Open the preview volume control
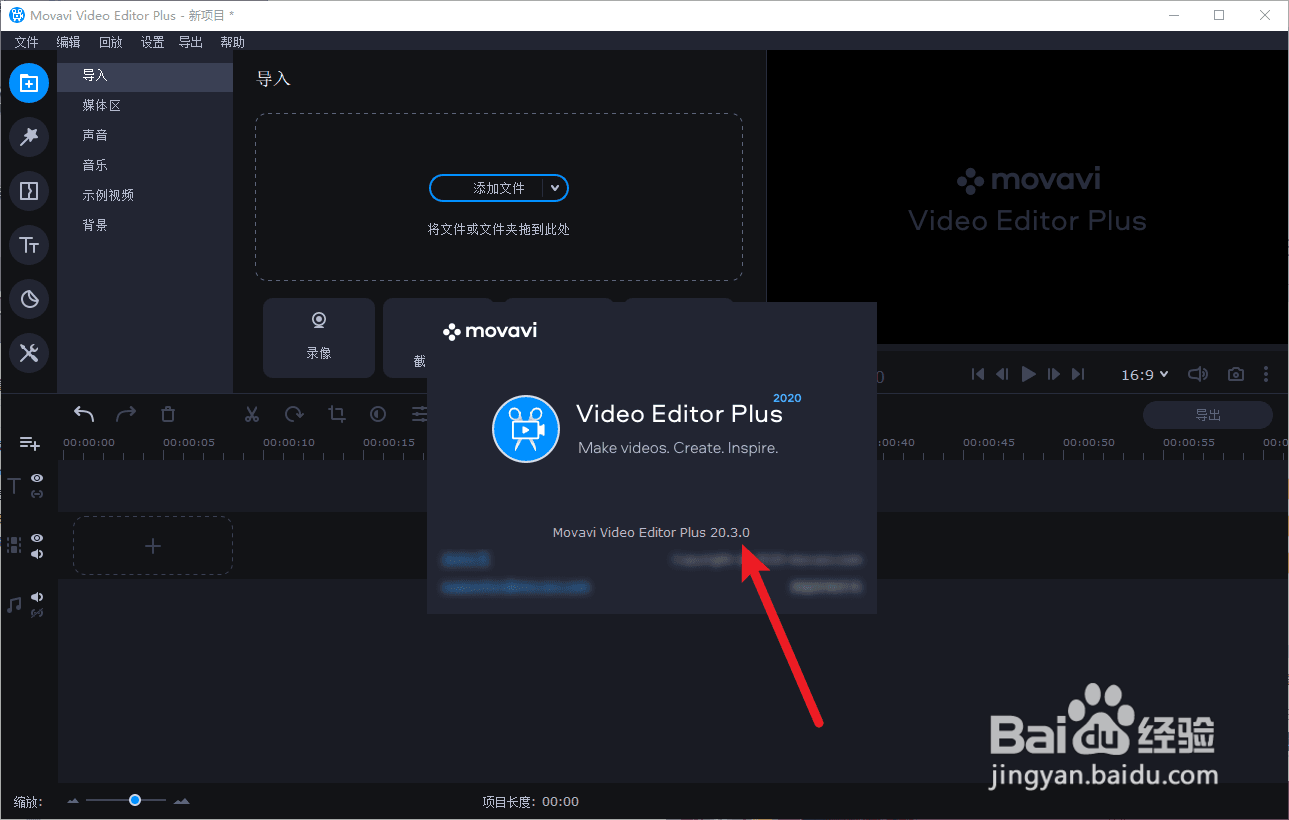Viewport: 1289px width, 820px height. (x=1198, y=374)
